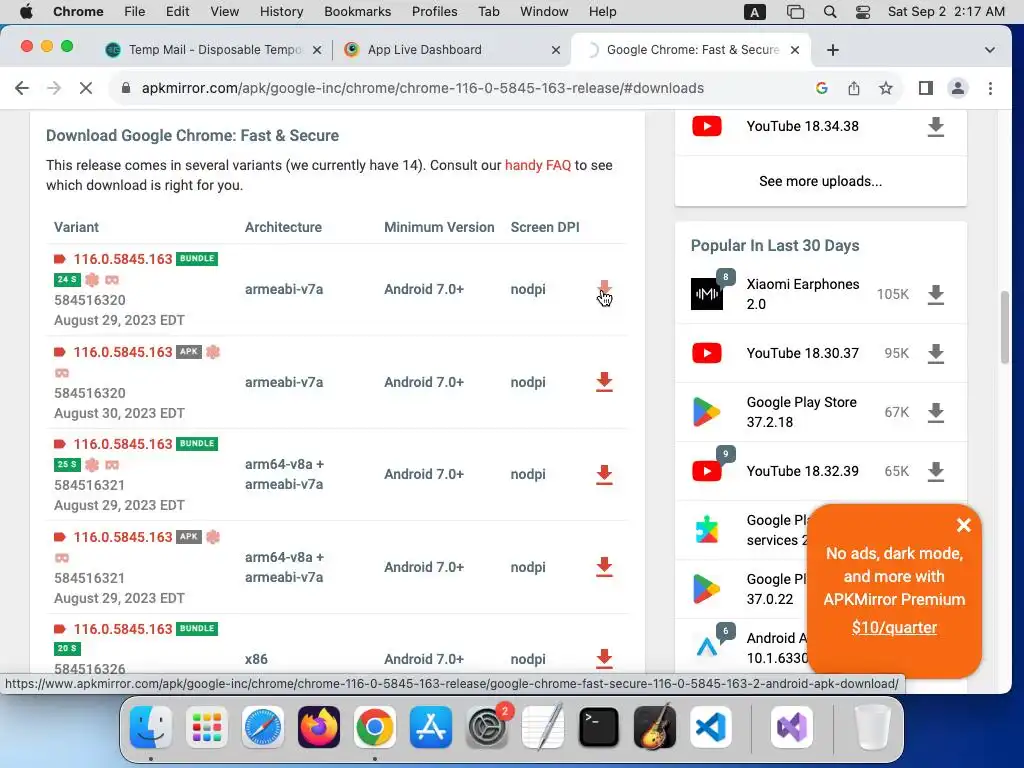Screen dimensions: 1024x768
Task: Stop loading the page
Action: point(86,88)
